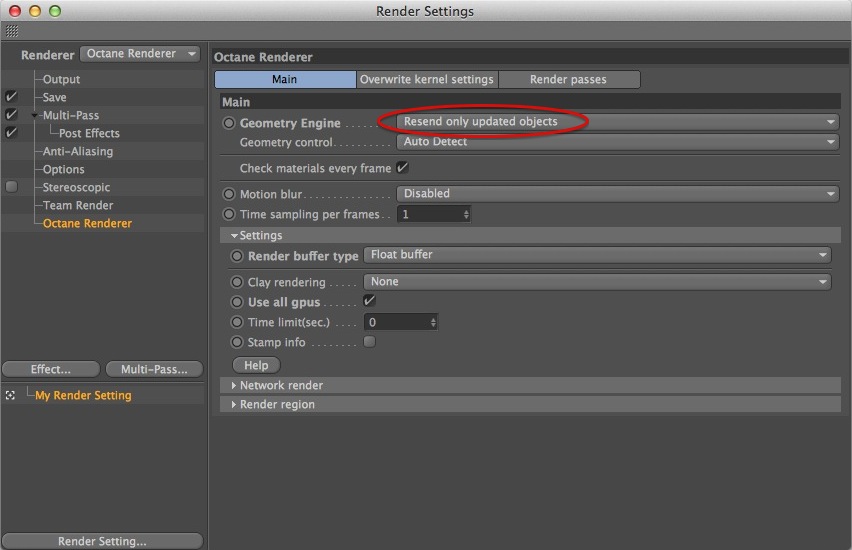Switch to the Main tab
This screenshot has height=550, width=852.
(285, 79)
